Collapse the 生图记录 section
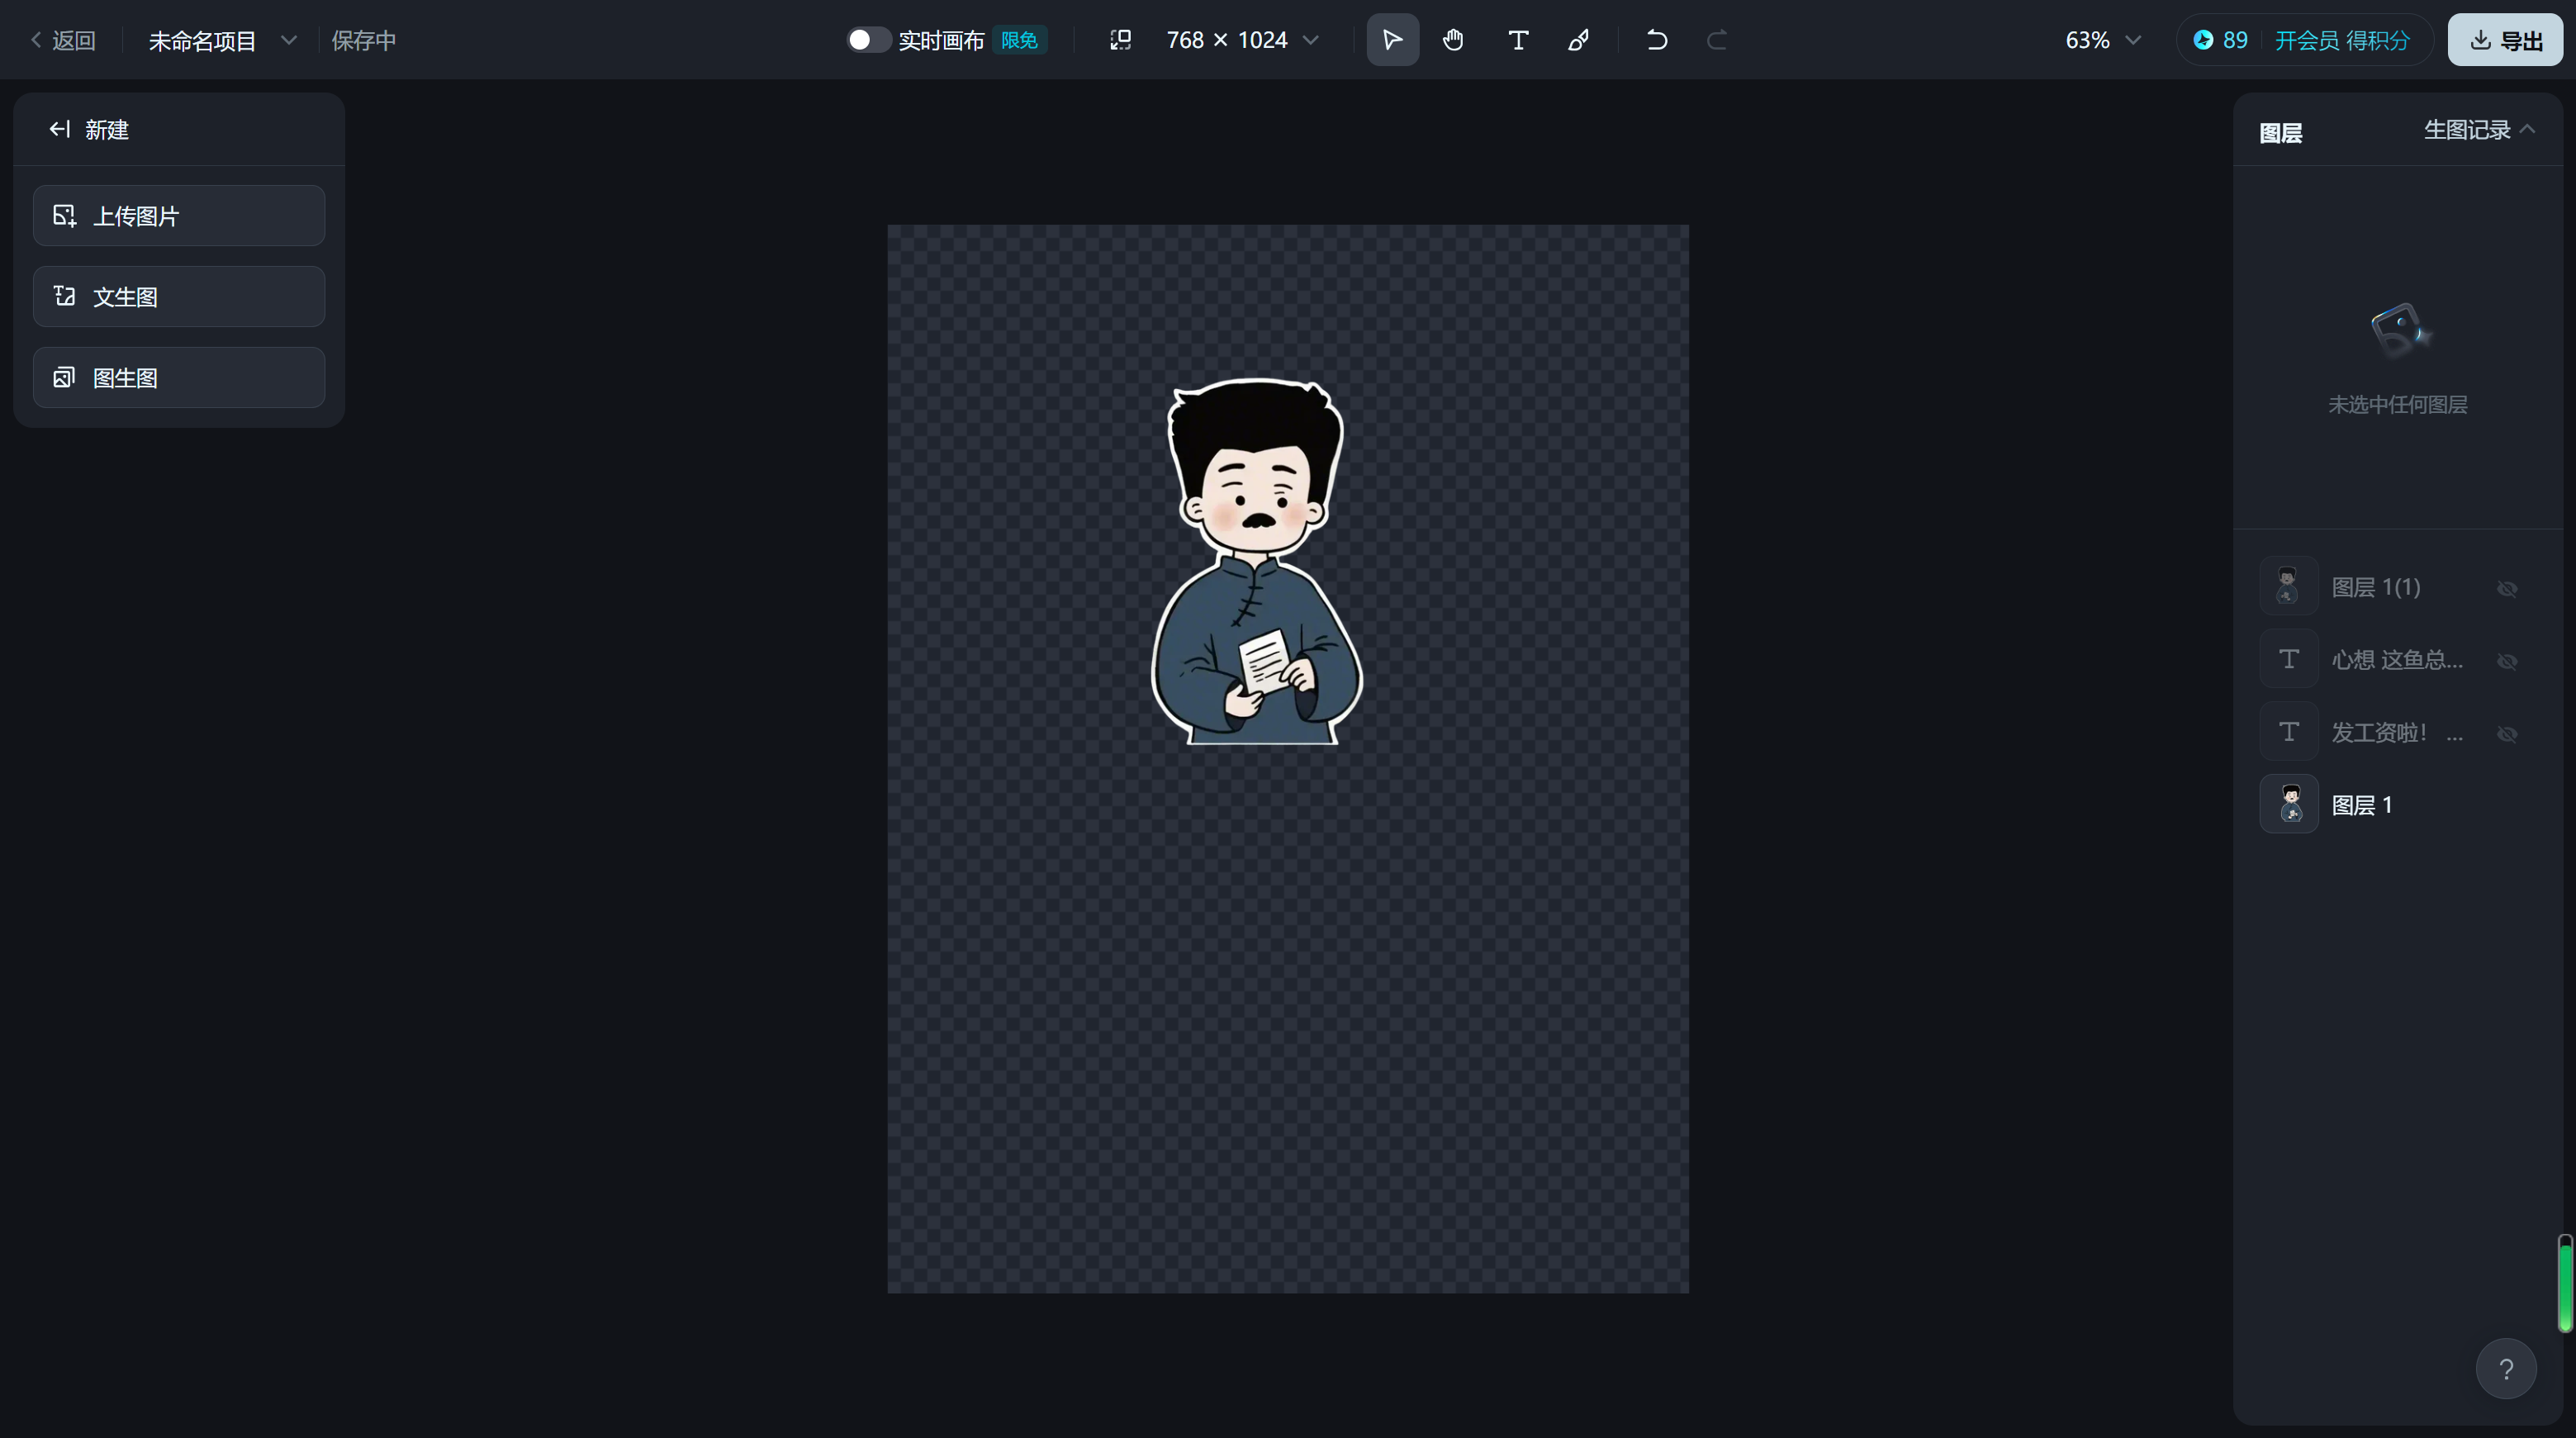The height and width of the screenshot is (1438, 2576). click(x=2527, y=129)
